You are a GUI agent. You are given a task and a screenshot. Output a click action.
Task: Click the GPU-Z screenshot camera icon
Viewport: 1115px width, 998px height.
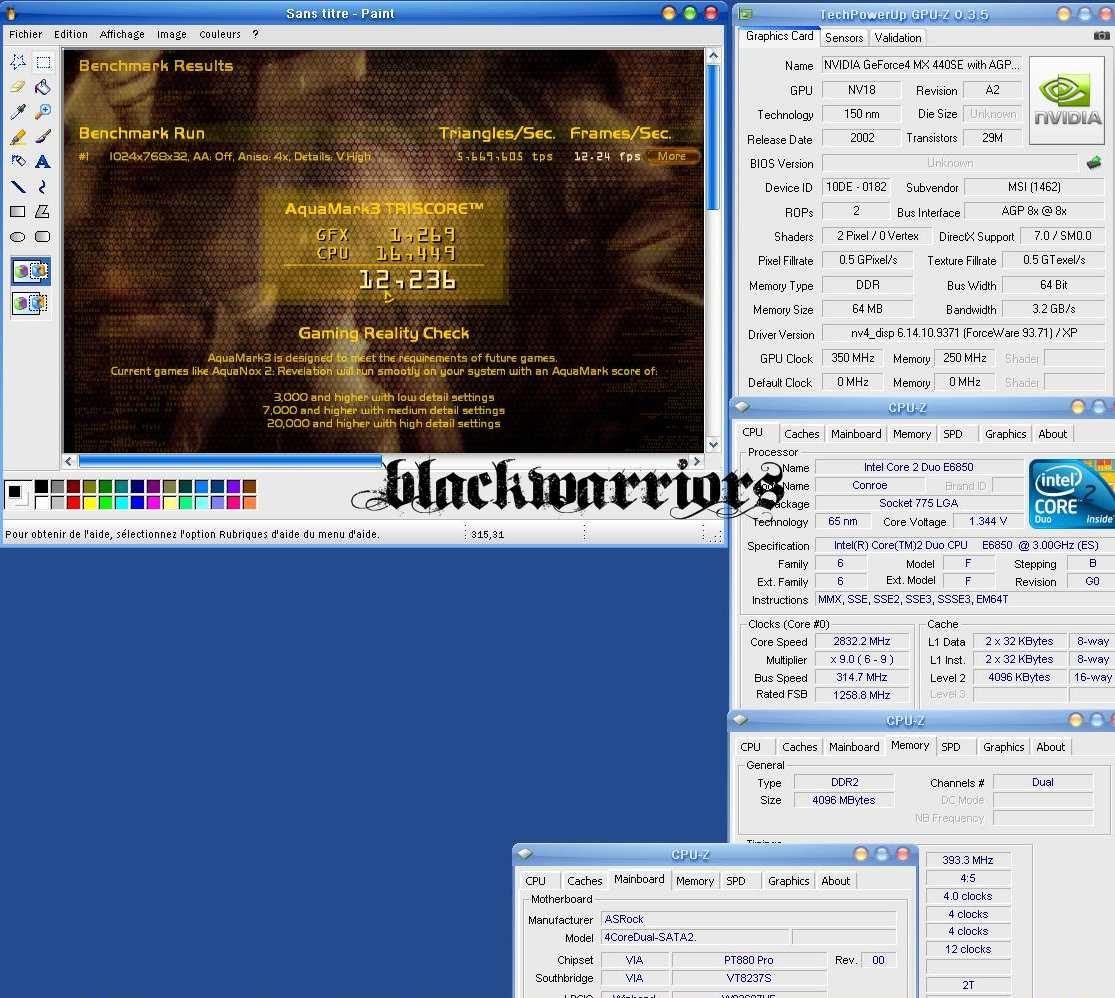pos(1101,36)
